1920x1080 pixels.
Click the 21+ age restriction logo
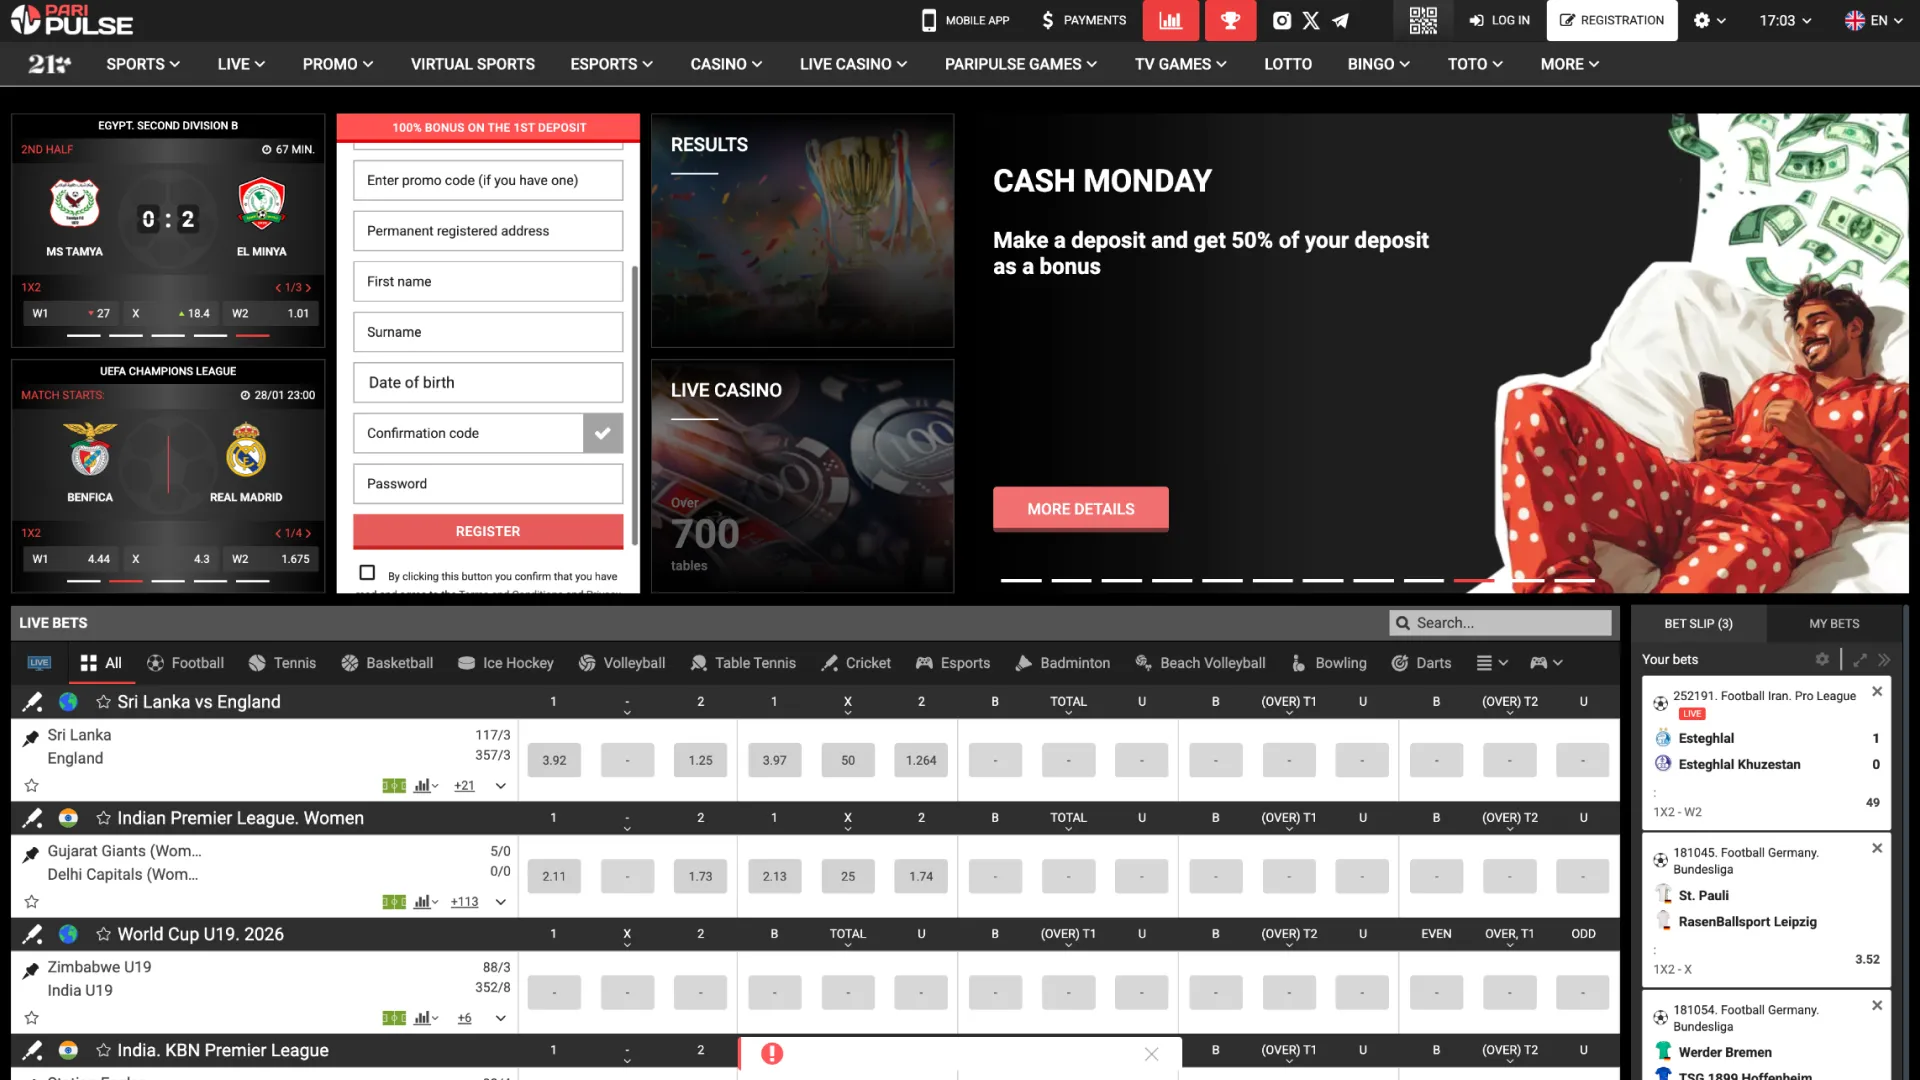[x=49, y=64]
